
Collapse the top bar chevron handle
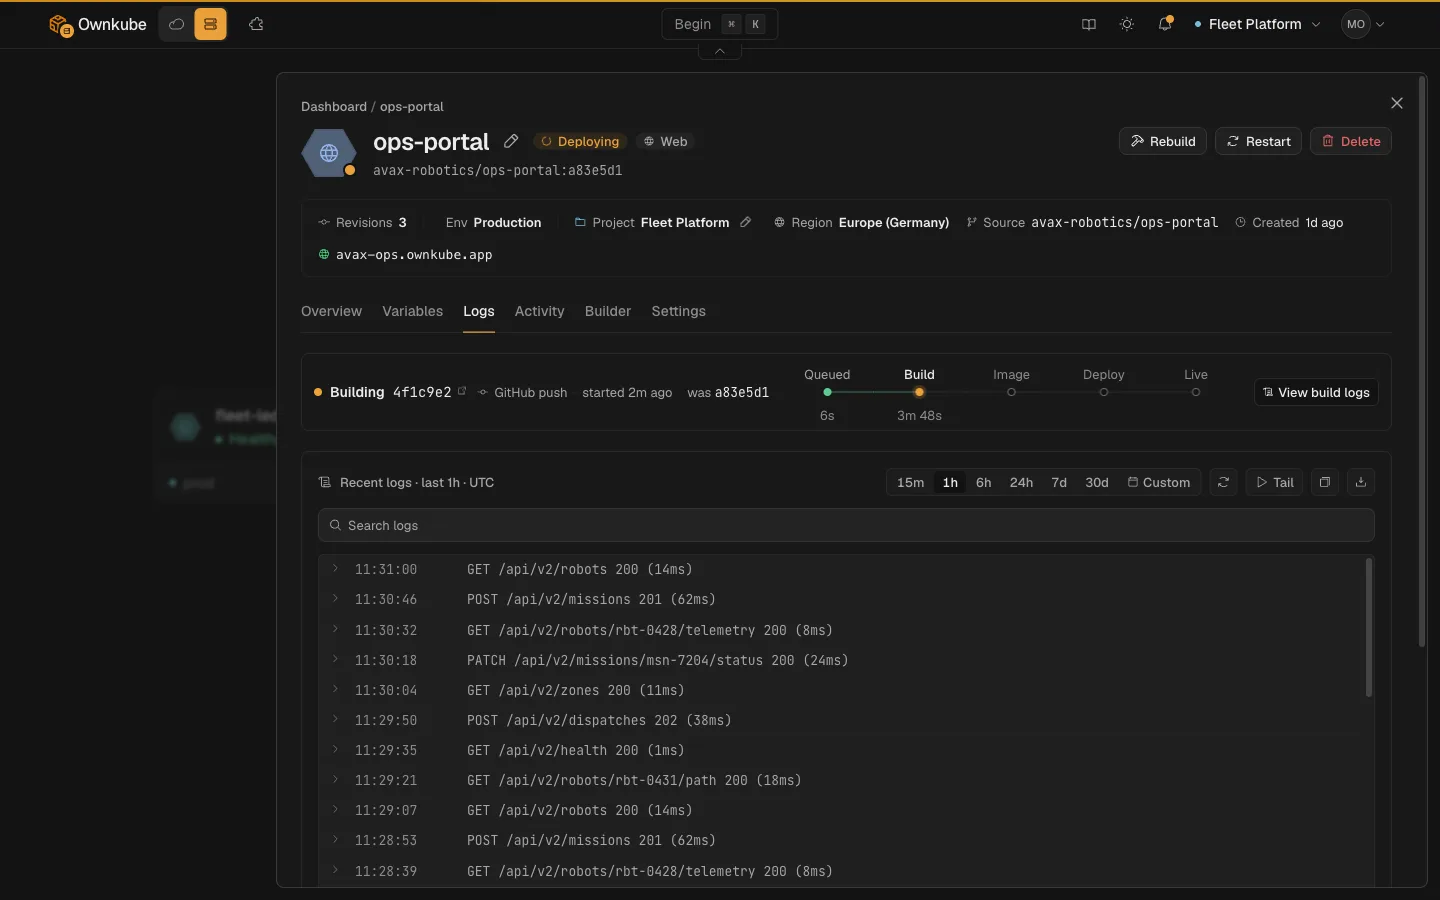[720, 51]
